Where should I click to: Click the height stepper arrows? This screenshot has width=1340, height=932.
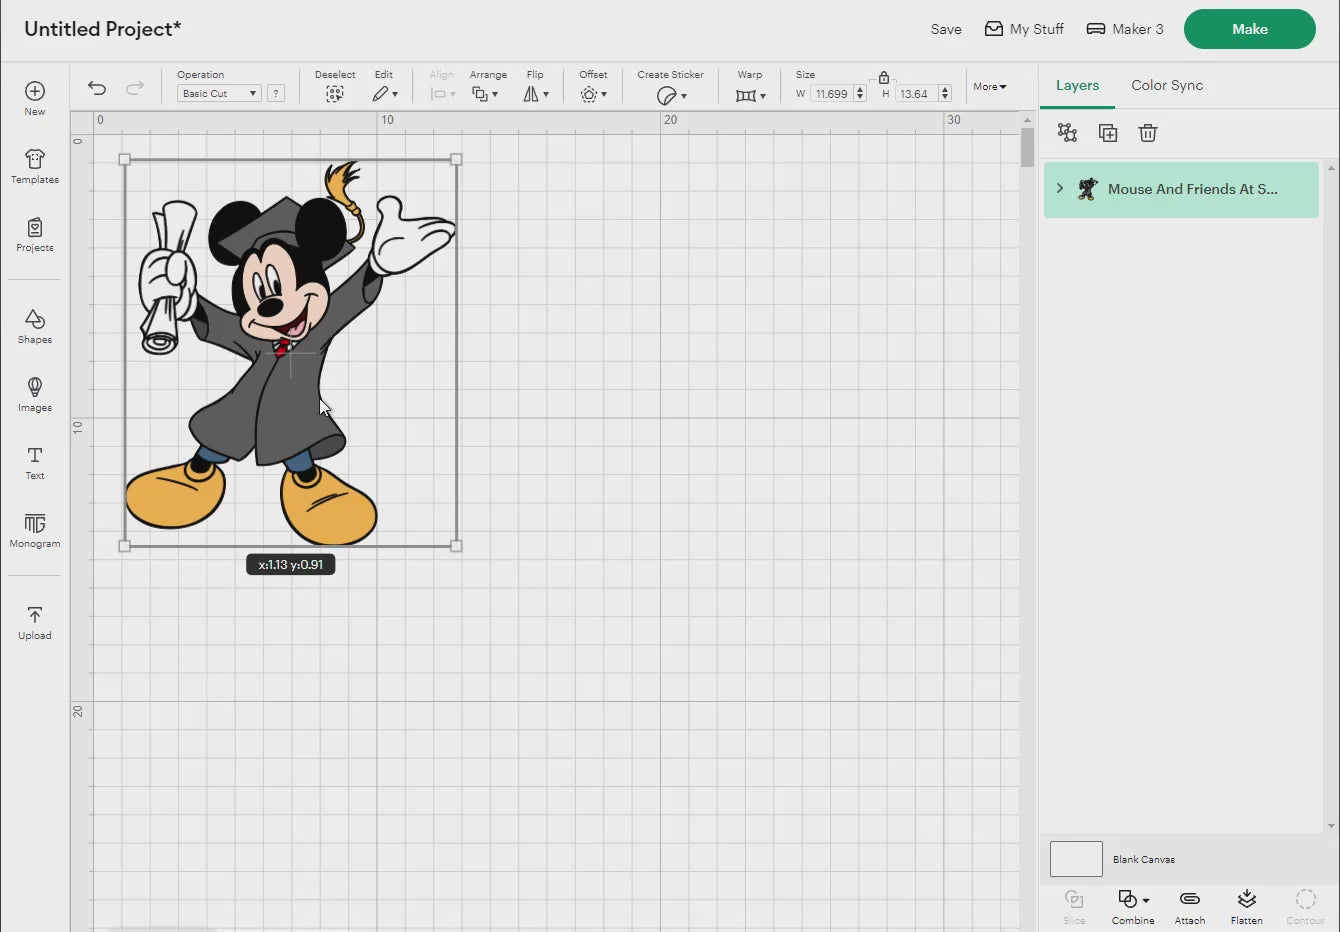(x=945, y=94)
